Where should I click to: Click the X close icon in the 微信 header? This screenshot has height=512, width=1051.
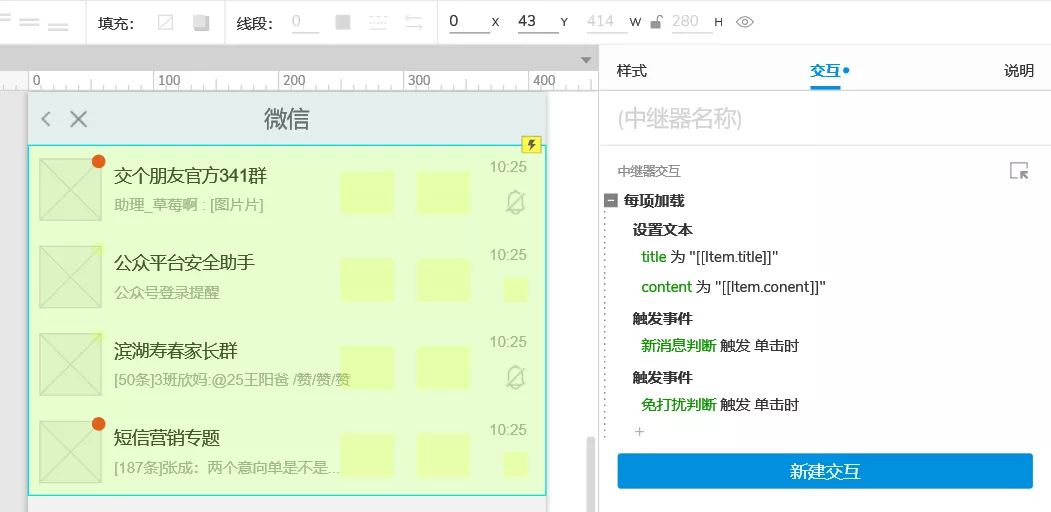[x=78, y=119]
